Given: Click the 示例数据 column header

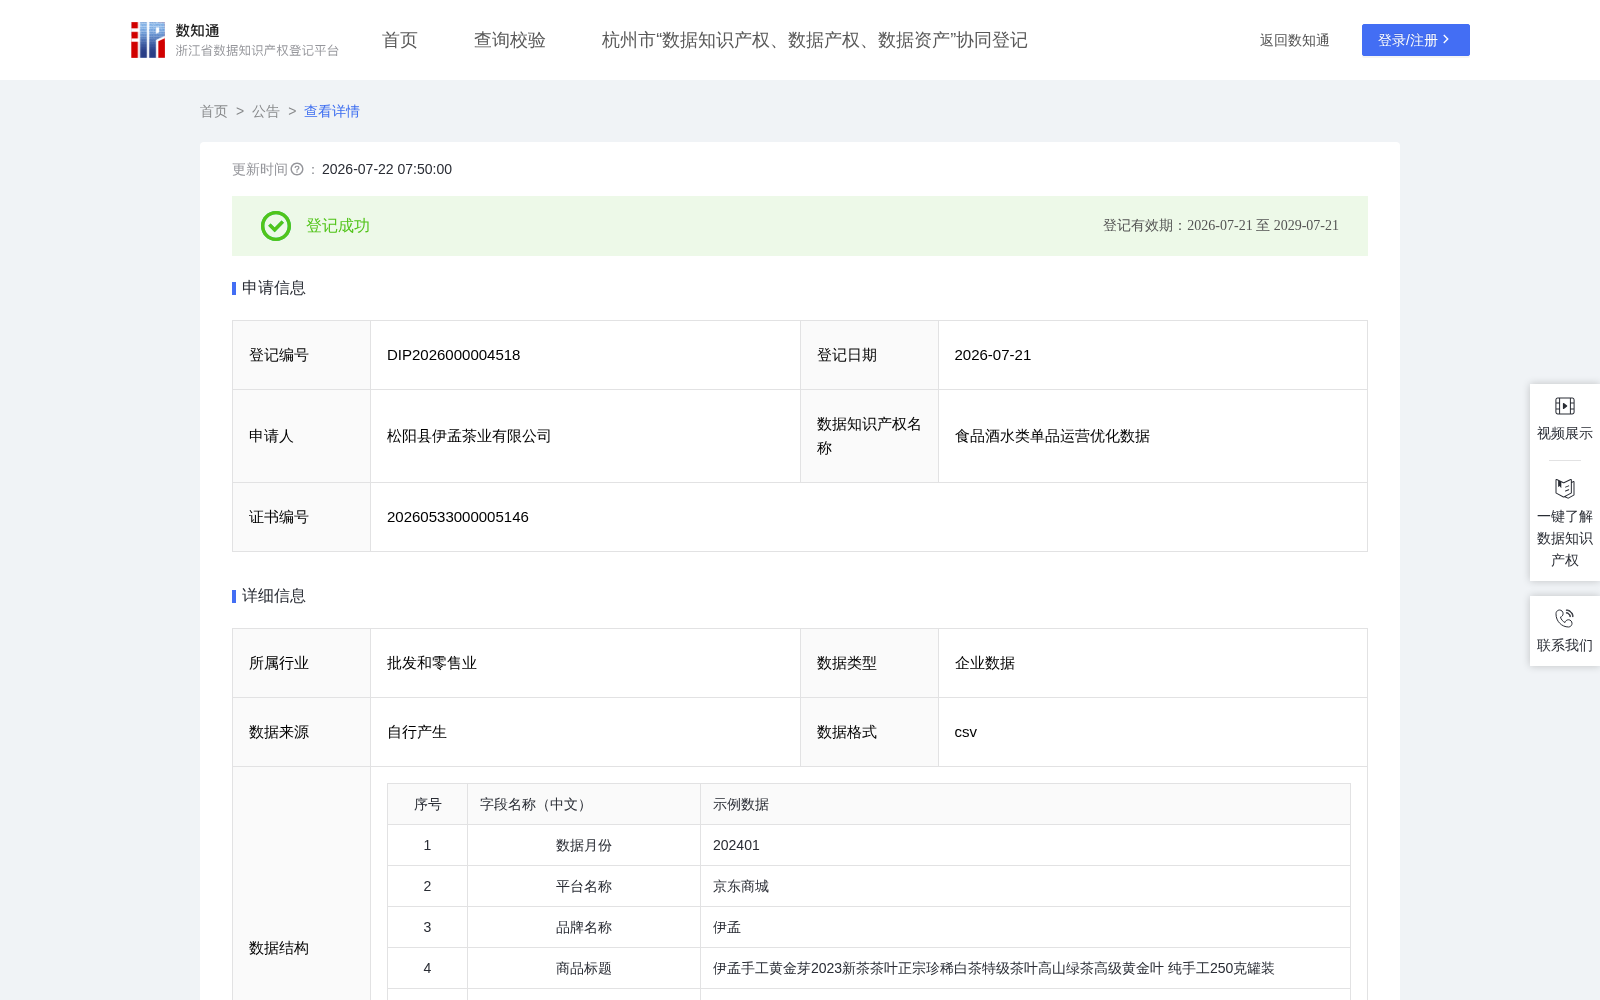Looking at the screenshot, I should pos(1025,804).
